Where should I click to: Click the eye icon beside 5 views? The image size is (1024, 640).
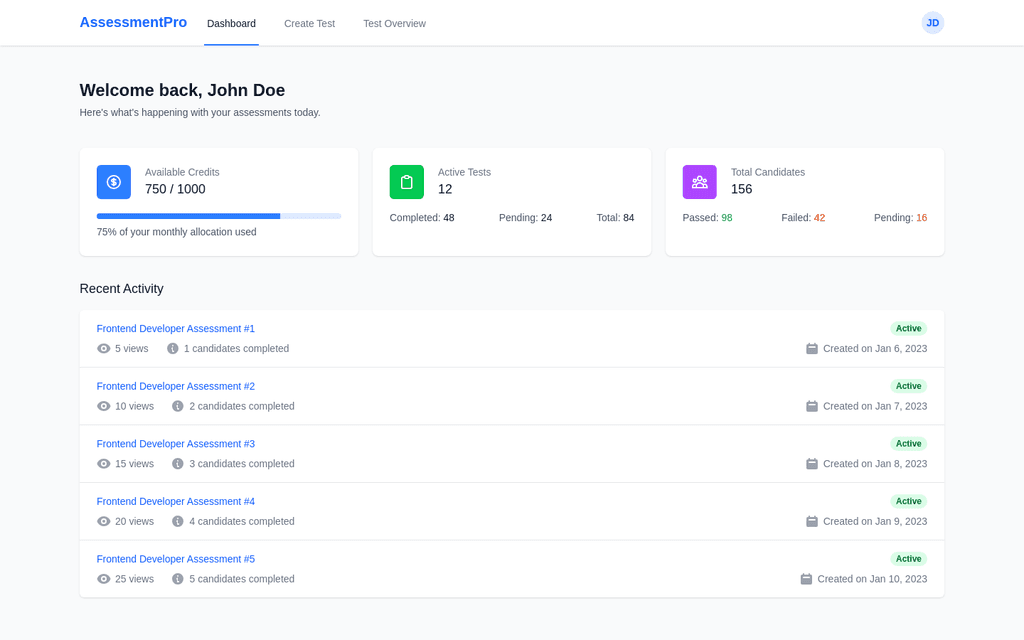click(x=104, y=349)
